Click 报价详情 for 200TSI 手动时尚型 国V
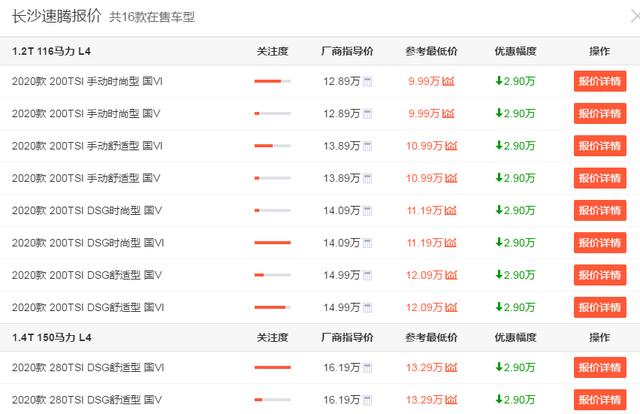640x414 pixels. point(600,114)
